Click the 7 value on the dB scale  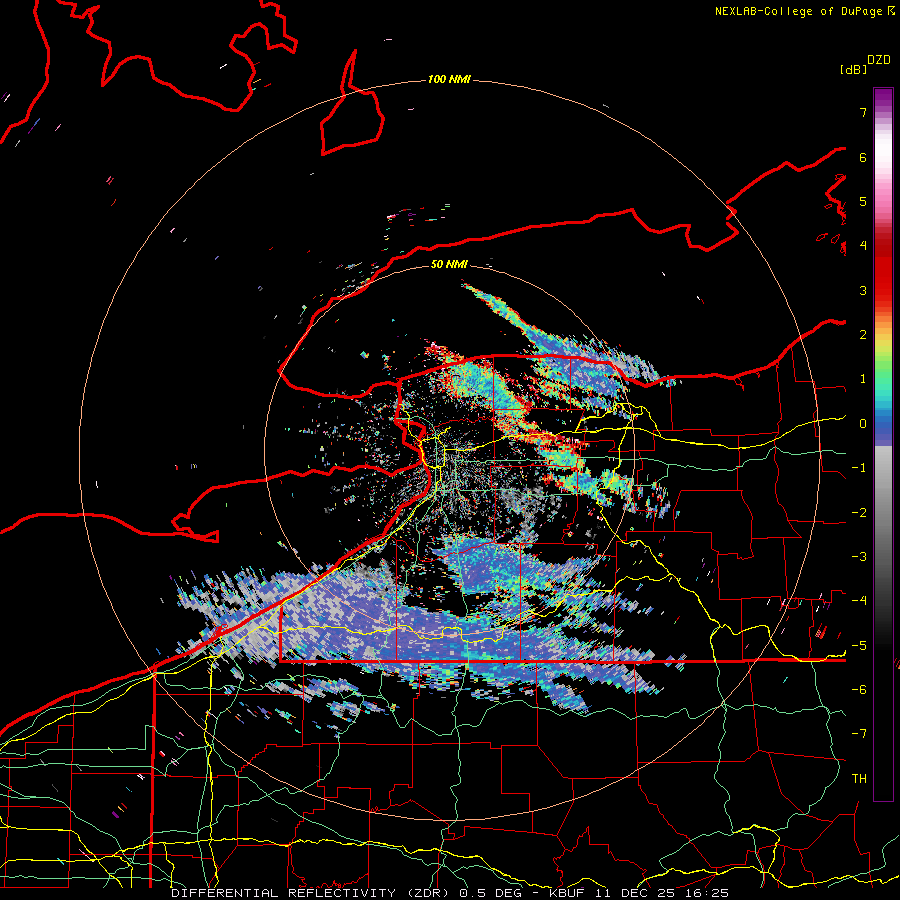point(863,112)
